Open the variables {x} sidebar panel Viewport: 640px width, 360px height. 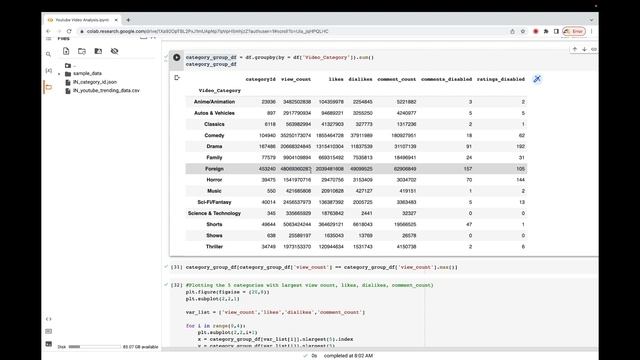coord(49,71)
